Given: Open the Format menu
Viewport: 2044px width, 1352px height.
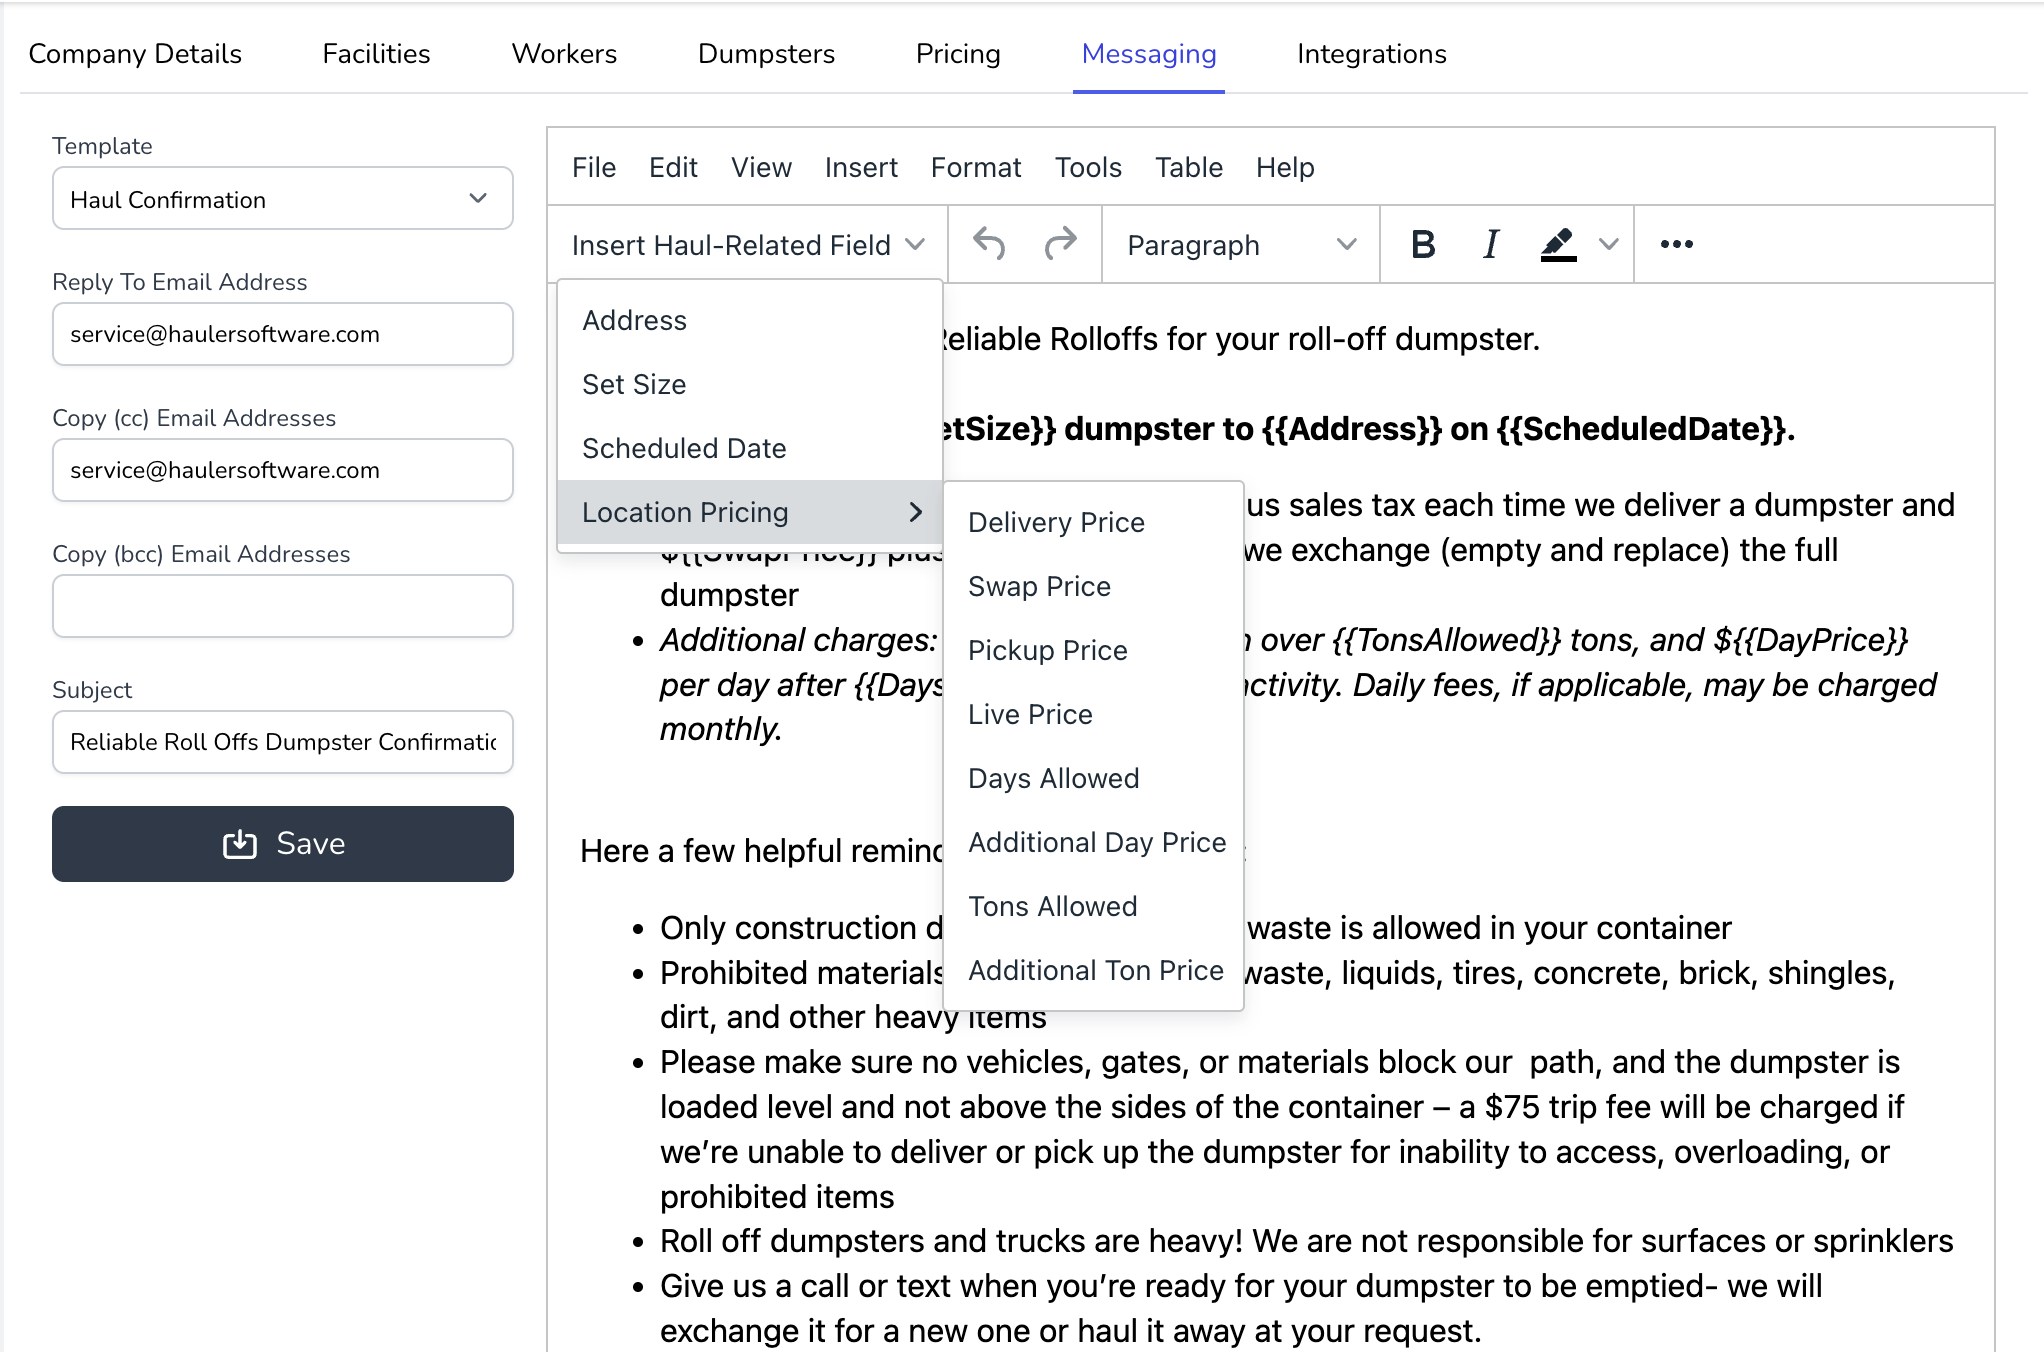Looking at the screenshot, I should [x=976, y=167].
